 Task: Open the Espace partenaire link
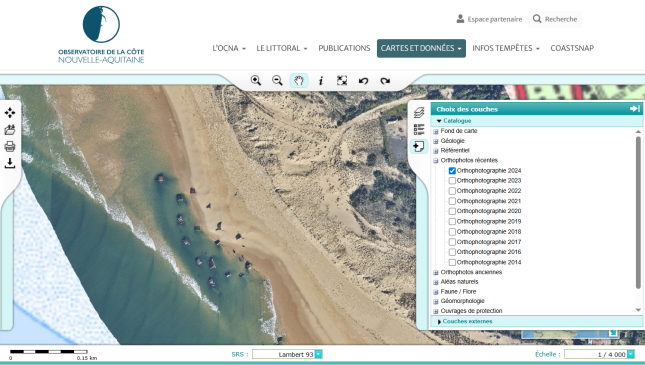489,19
